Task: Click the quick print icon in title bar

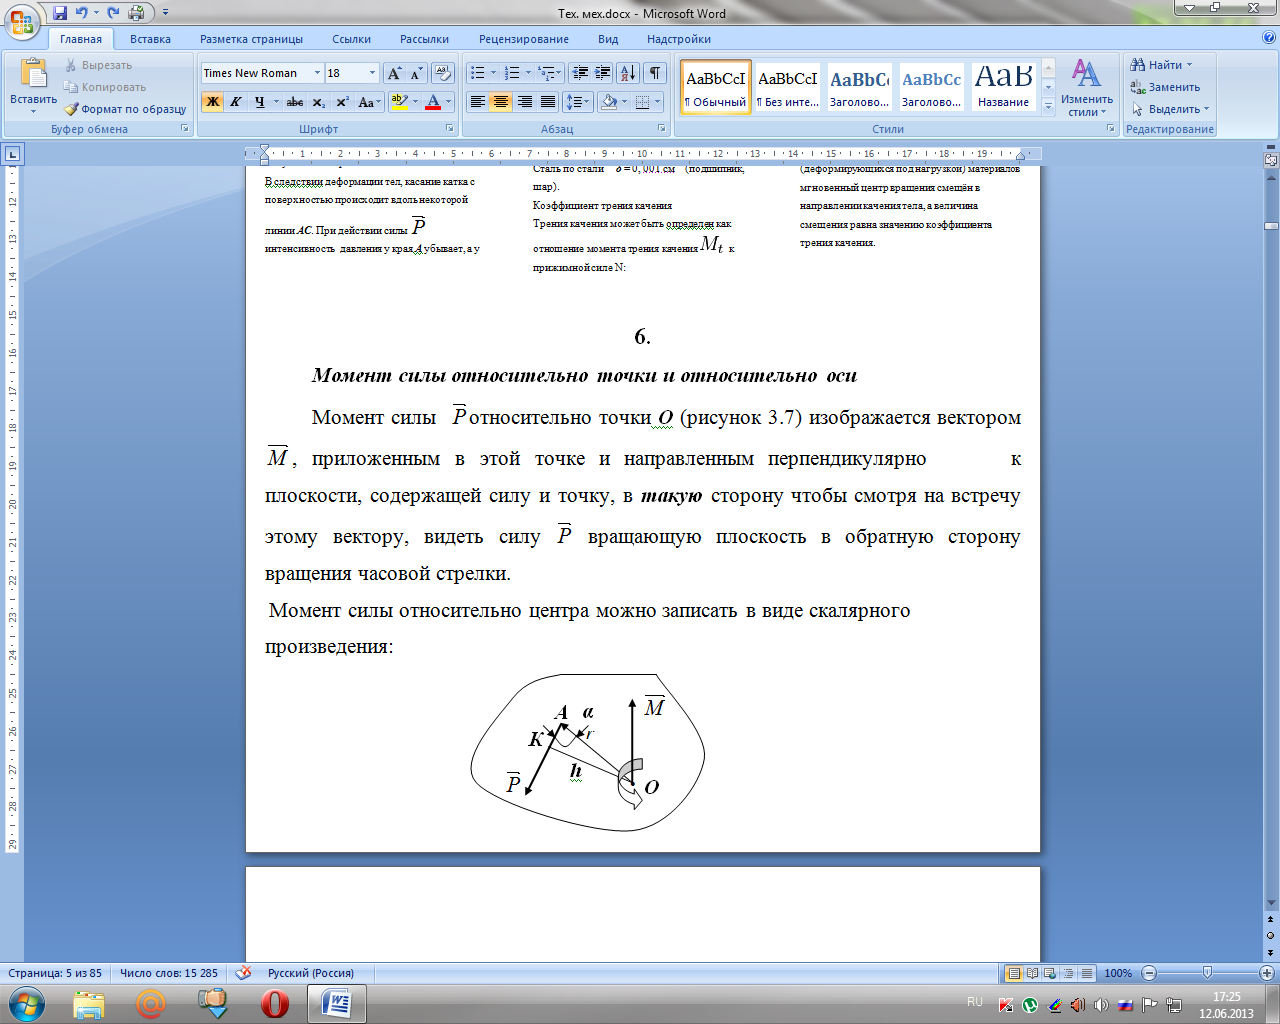Action: 136,13
